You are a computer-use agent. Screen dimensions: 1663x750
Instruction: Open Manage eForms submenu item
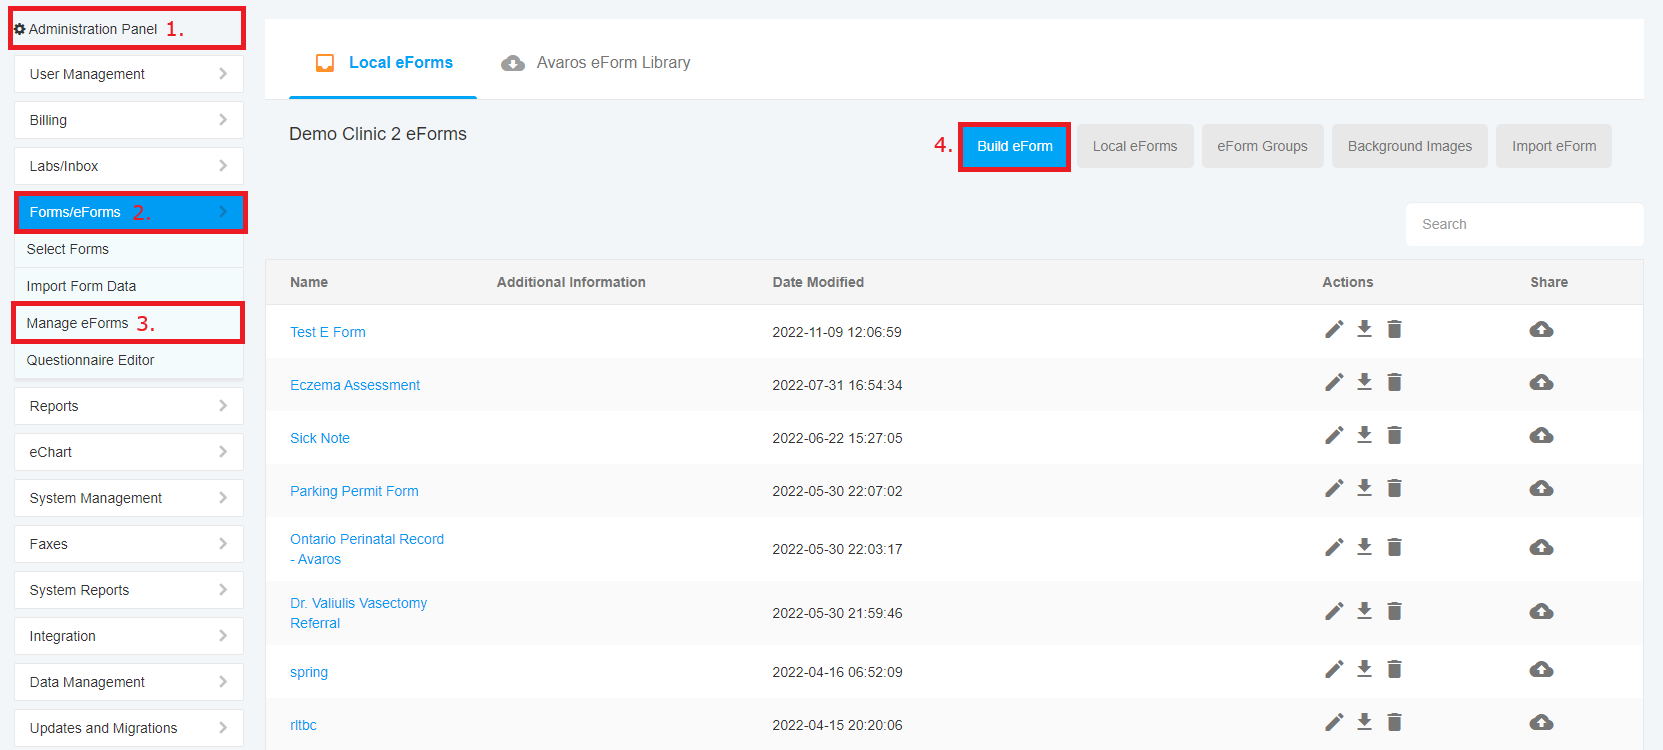point(129,323)
